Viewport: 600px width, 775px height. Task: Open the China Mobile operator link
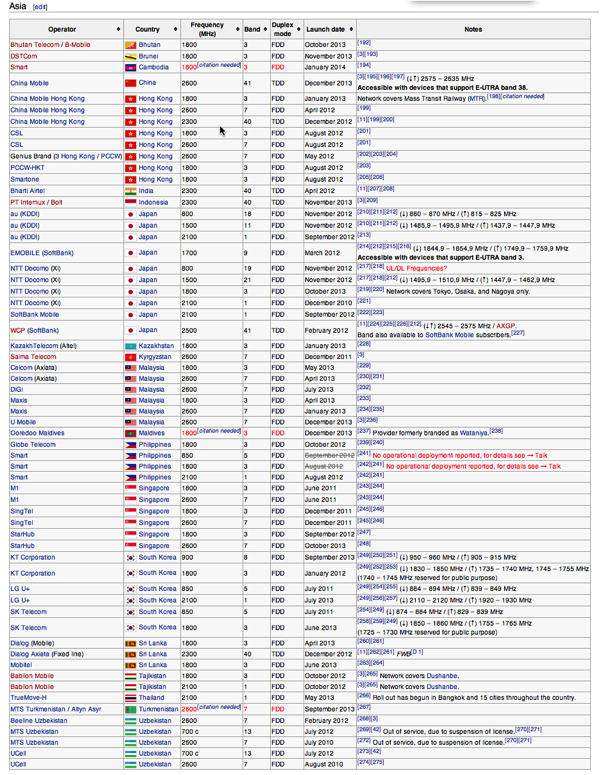tap(30, 83)
